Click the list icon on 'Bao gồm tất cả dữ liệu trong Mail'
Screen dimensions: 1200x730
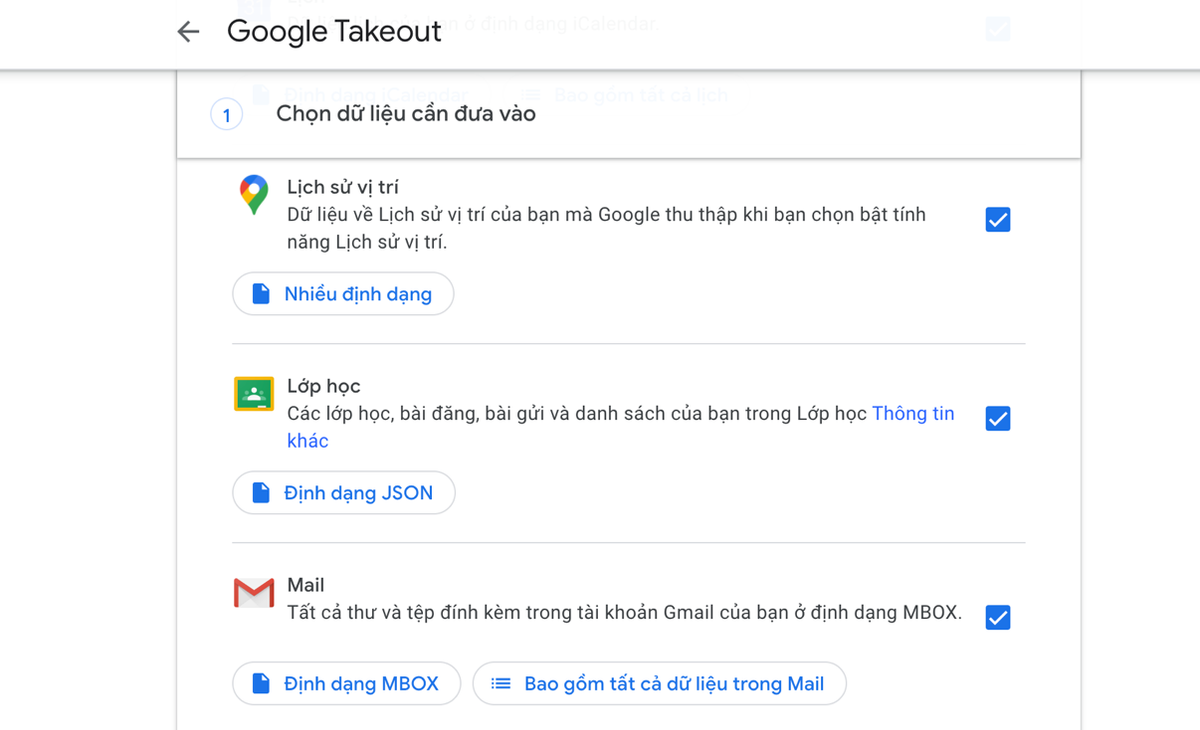(500, 683)
